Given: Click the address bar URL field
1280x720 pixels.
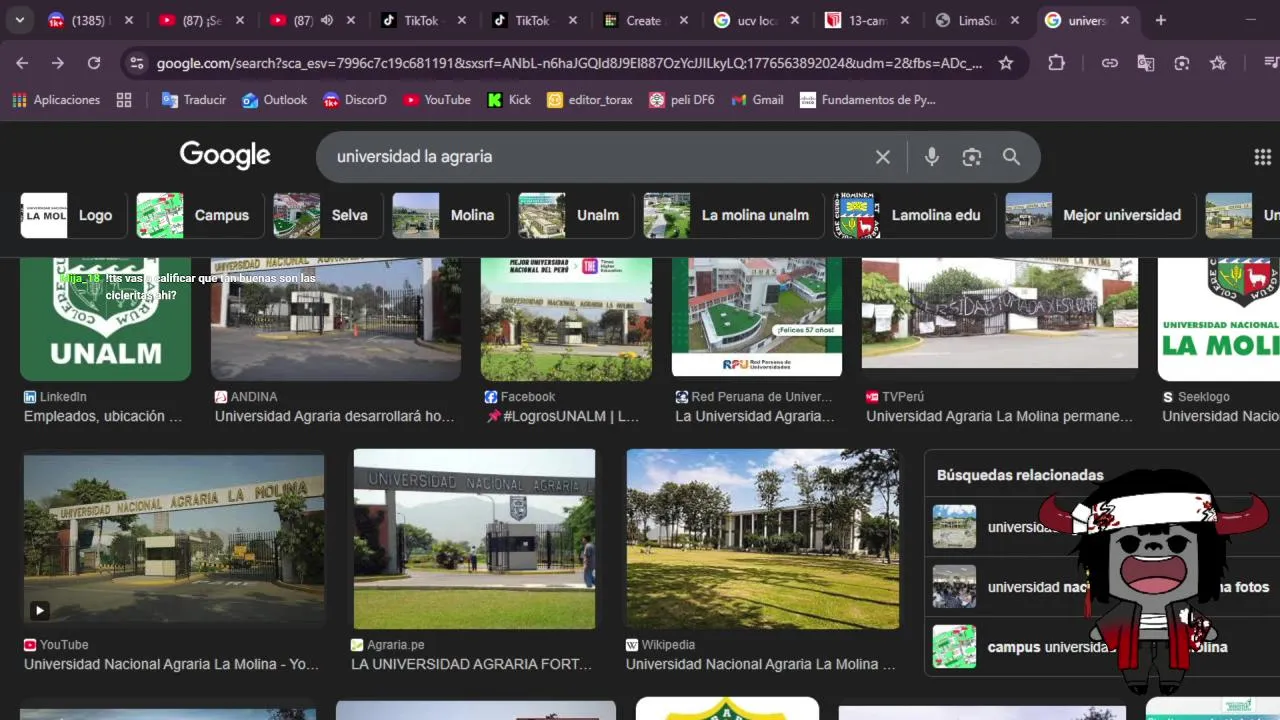Looking at the screenshot, I should click(569, 63).
